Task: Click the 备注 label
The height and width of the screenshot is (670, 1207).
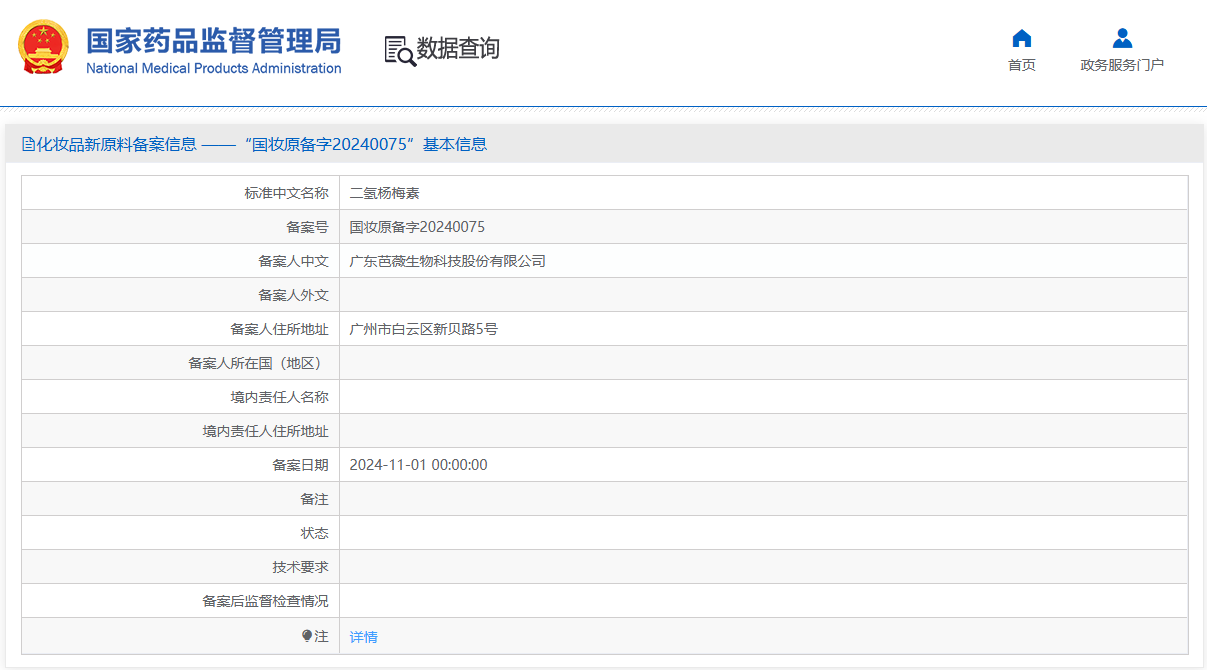Action: tap(314, 499)
